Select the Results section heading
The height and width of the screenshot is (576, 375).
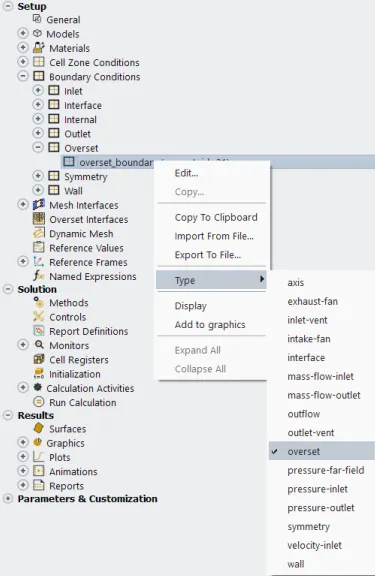pos(36,415)
